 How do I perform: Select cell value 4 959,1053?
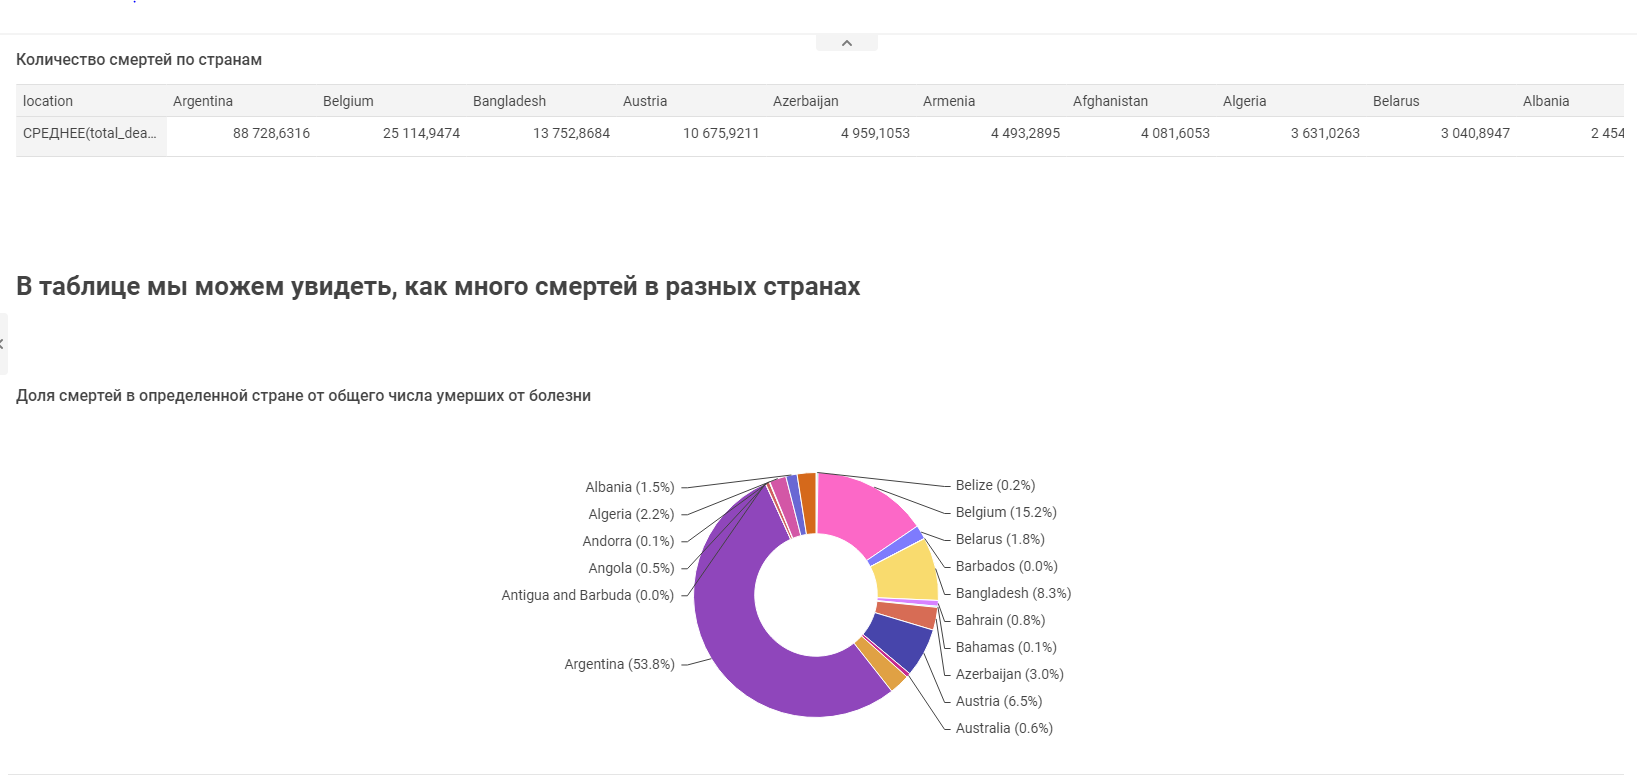pyautogui.click(x=875, y=133)
